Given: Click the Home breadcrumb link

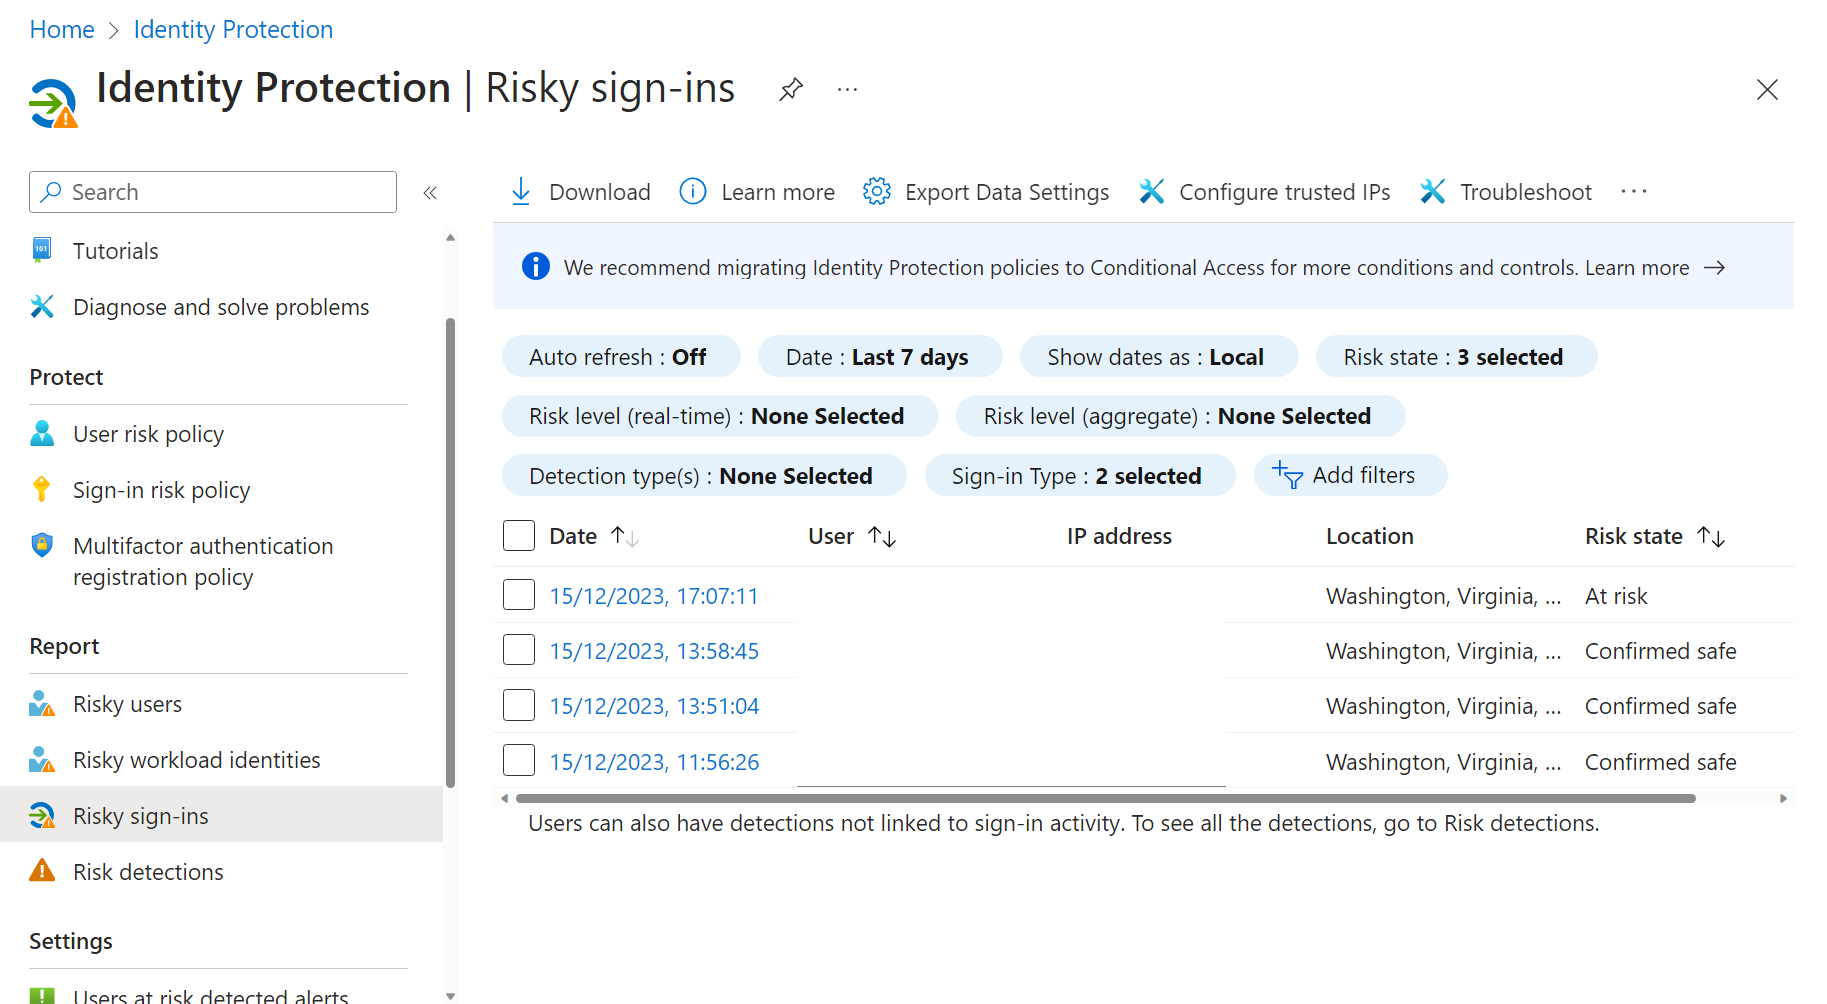Looking at the screenshot, I should coord(62,30).
